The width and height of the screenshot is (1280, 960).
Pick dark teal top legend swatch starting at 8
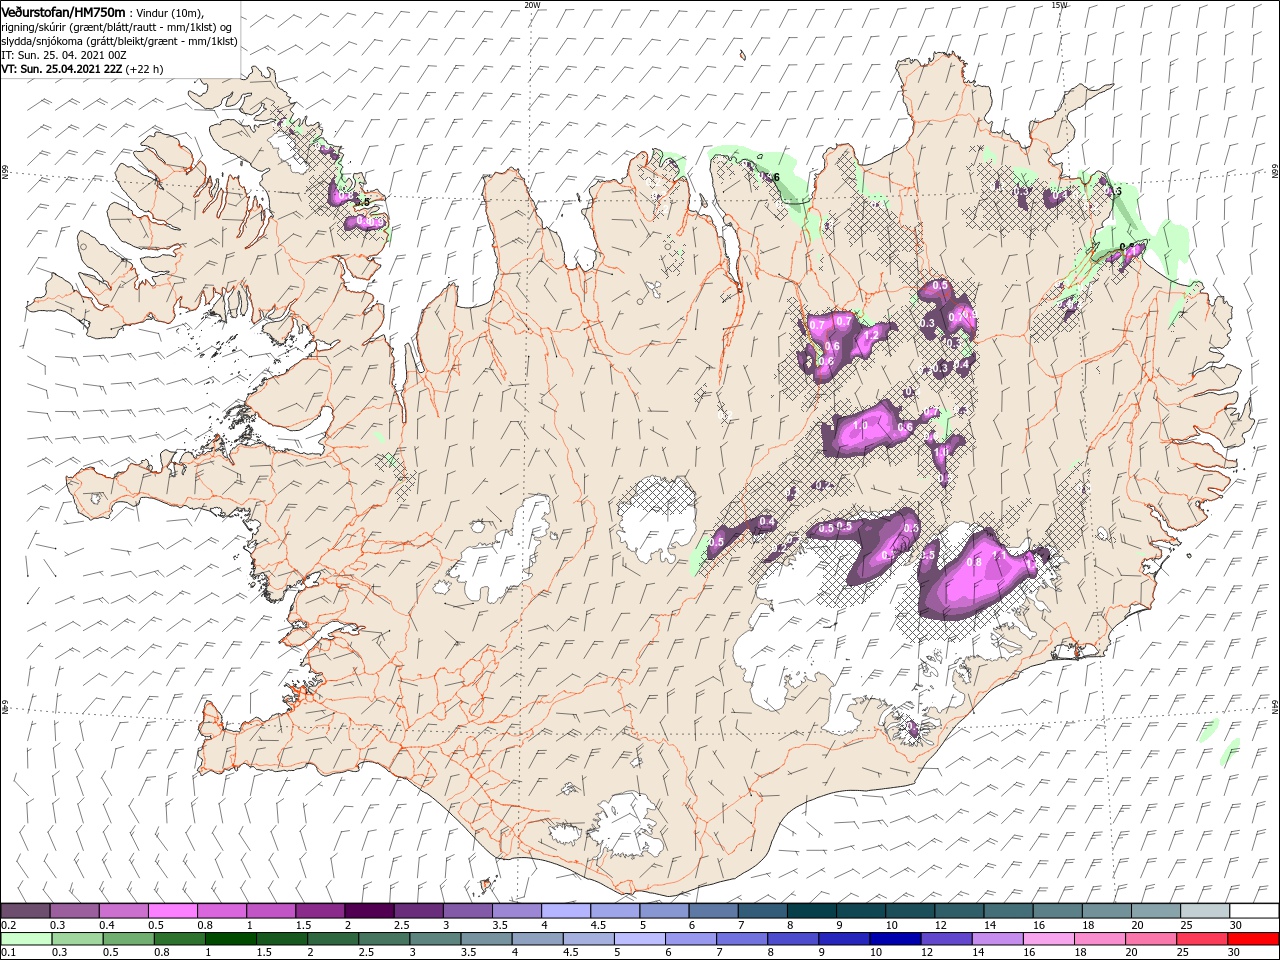pos(811,910)
